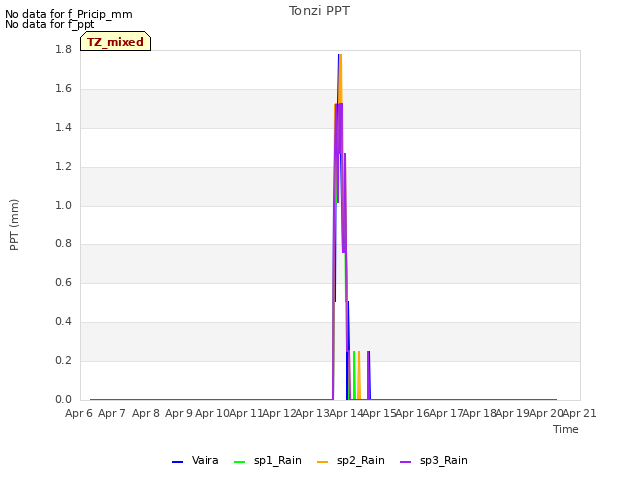The image size is (640, 480).
Task: Click the Apr 16 x-axis date label
Action: 413,413
